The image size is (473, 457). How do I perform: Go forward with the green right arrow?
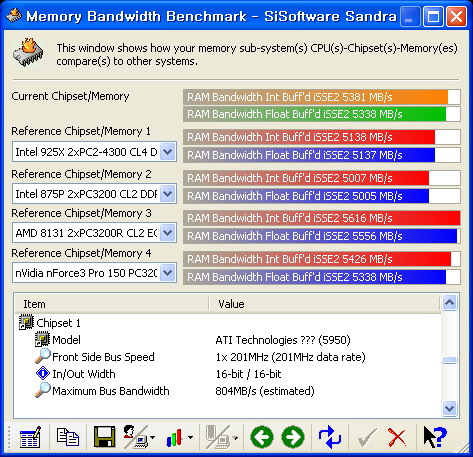tap(293, 437)
